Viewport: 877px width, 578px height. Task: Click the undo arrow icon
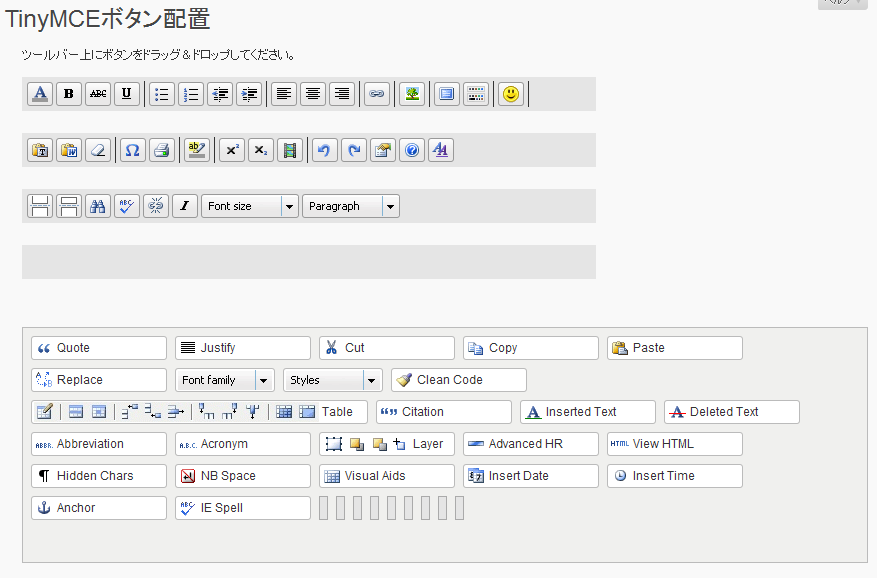coord(324,150)
